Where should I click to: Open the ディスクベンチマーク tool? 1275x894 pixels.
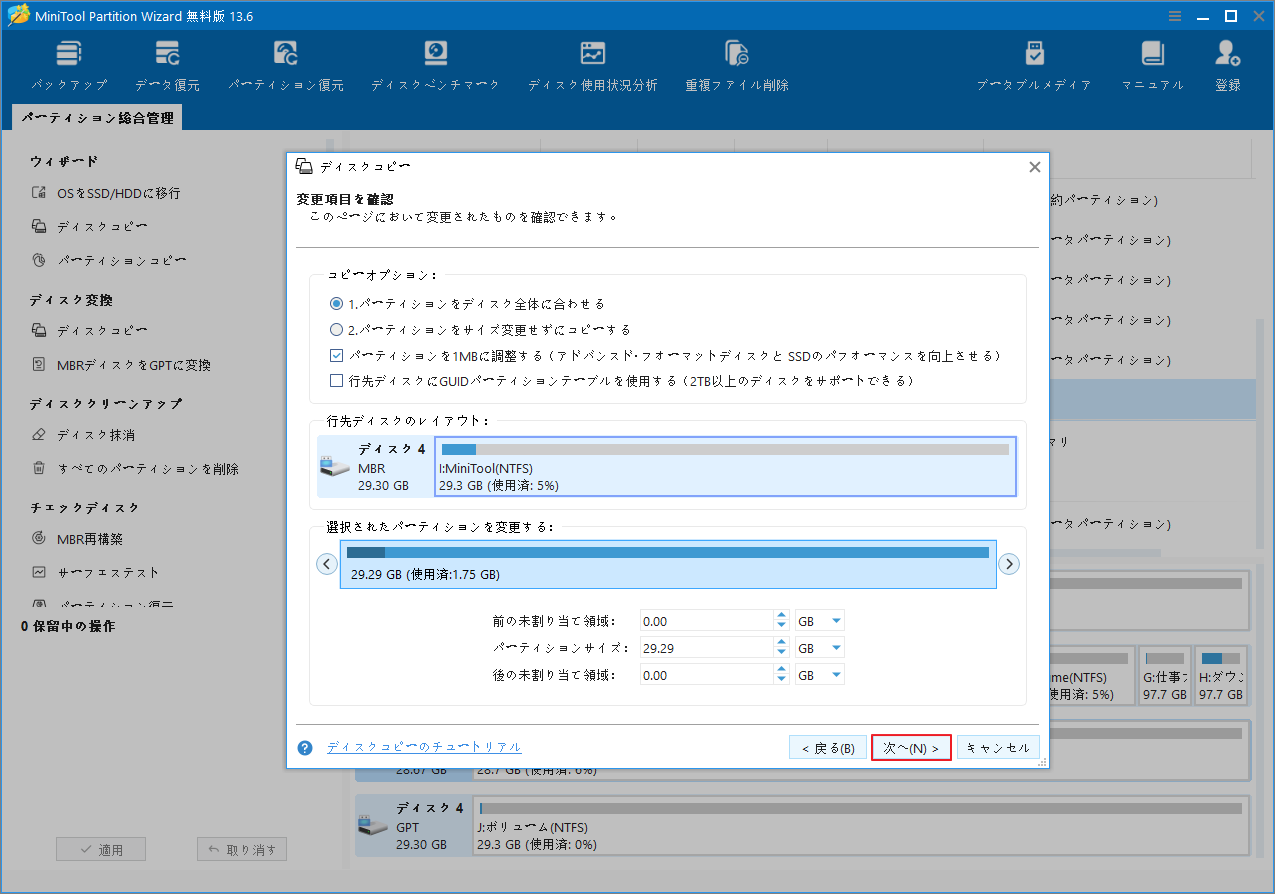[435, 62]
